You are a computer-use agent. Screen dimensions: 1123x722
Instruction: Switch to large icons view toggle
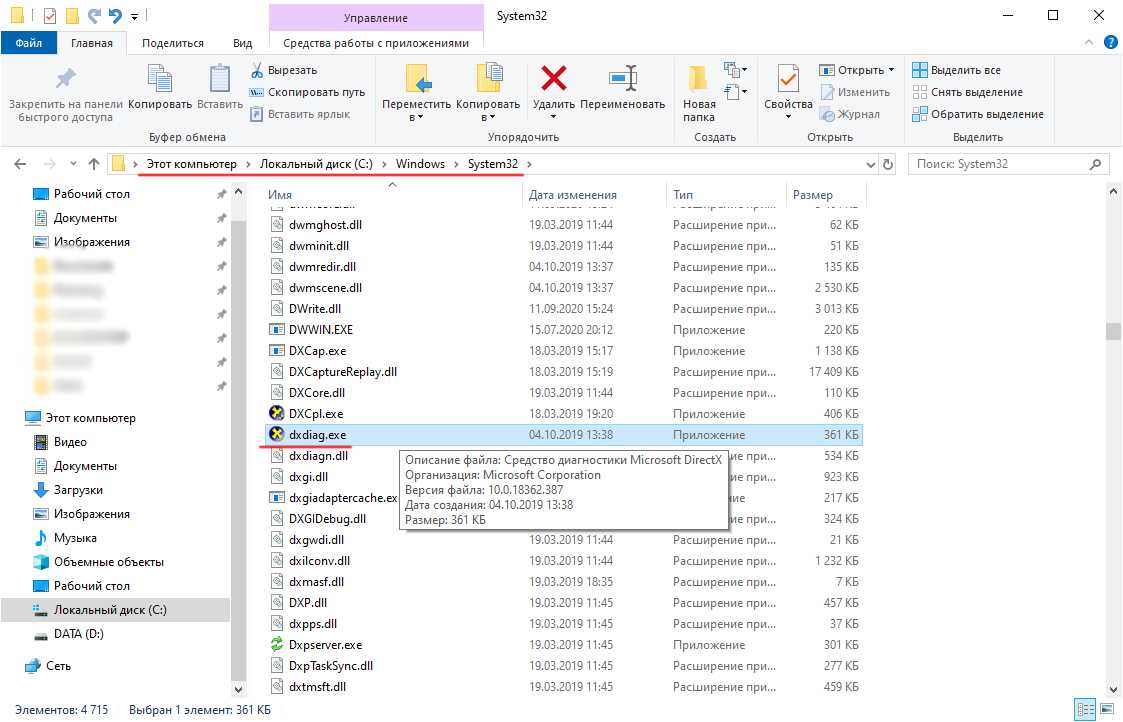1107,710
